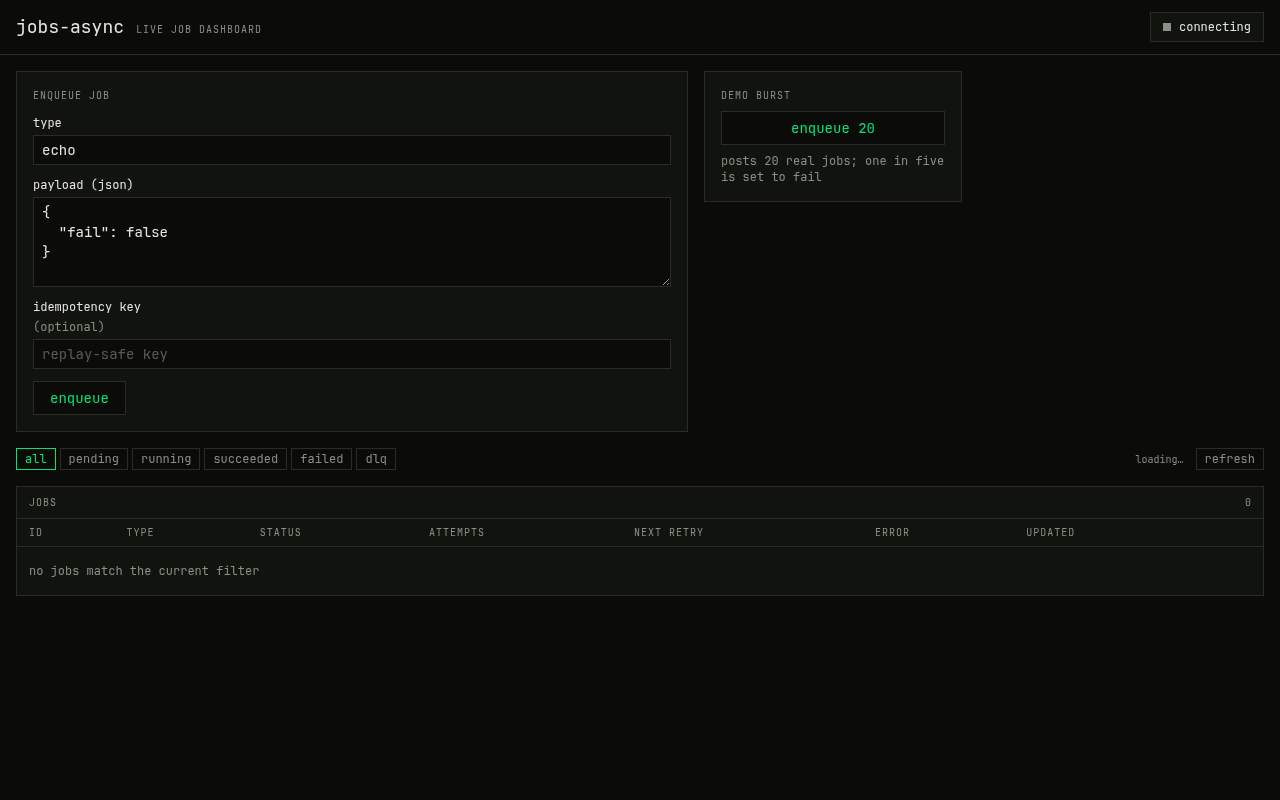Click the STATUS column header
This screenshot has width=1280, height=800.
click(x=281, y=533)
